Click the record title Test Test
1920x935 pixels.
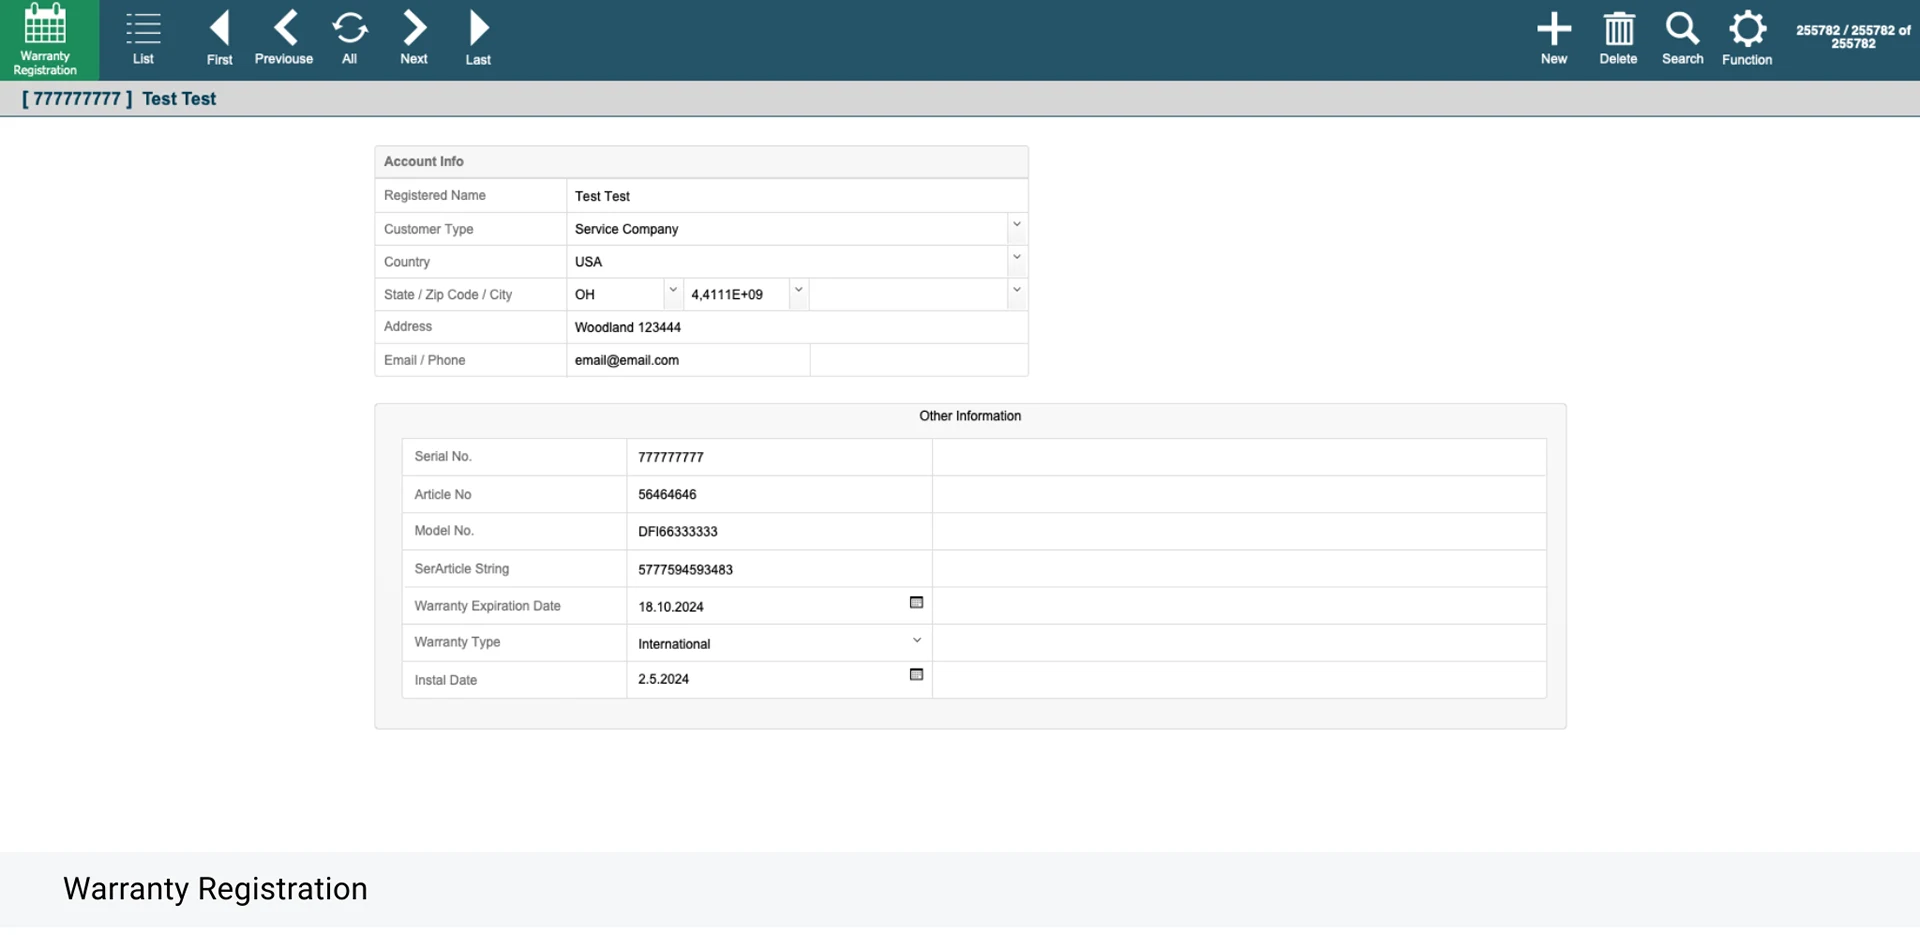pyautogui.click(x=179, y=99)
